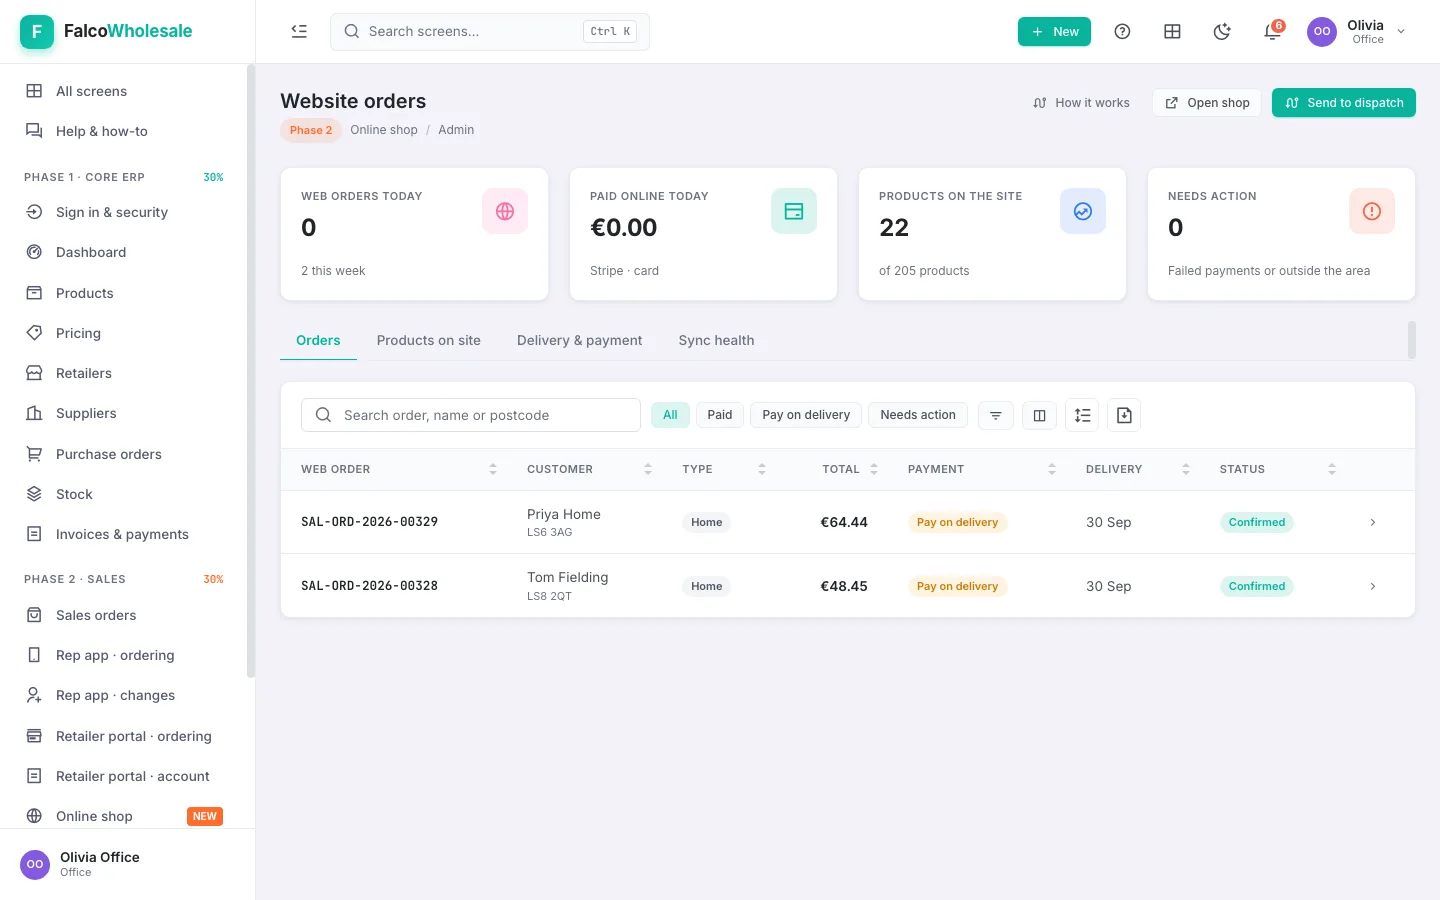Screen dimensions: 1440x900
Task: Click the main page vertical scrollbar
Action: [x=1412, y=340]
